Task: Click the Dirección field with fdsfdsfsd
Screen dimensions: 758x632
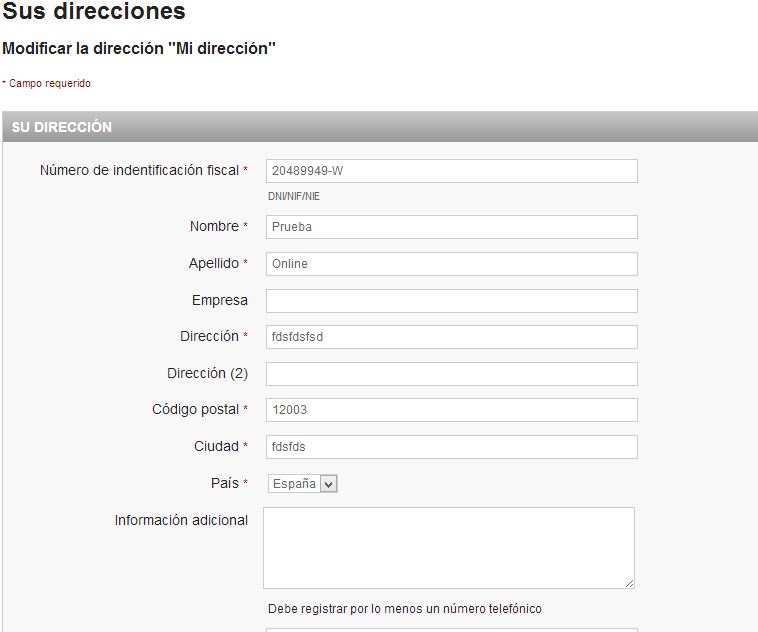Action: tap(451, 337)
